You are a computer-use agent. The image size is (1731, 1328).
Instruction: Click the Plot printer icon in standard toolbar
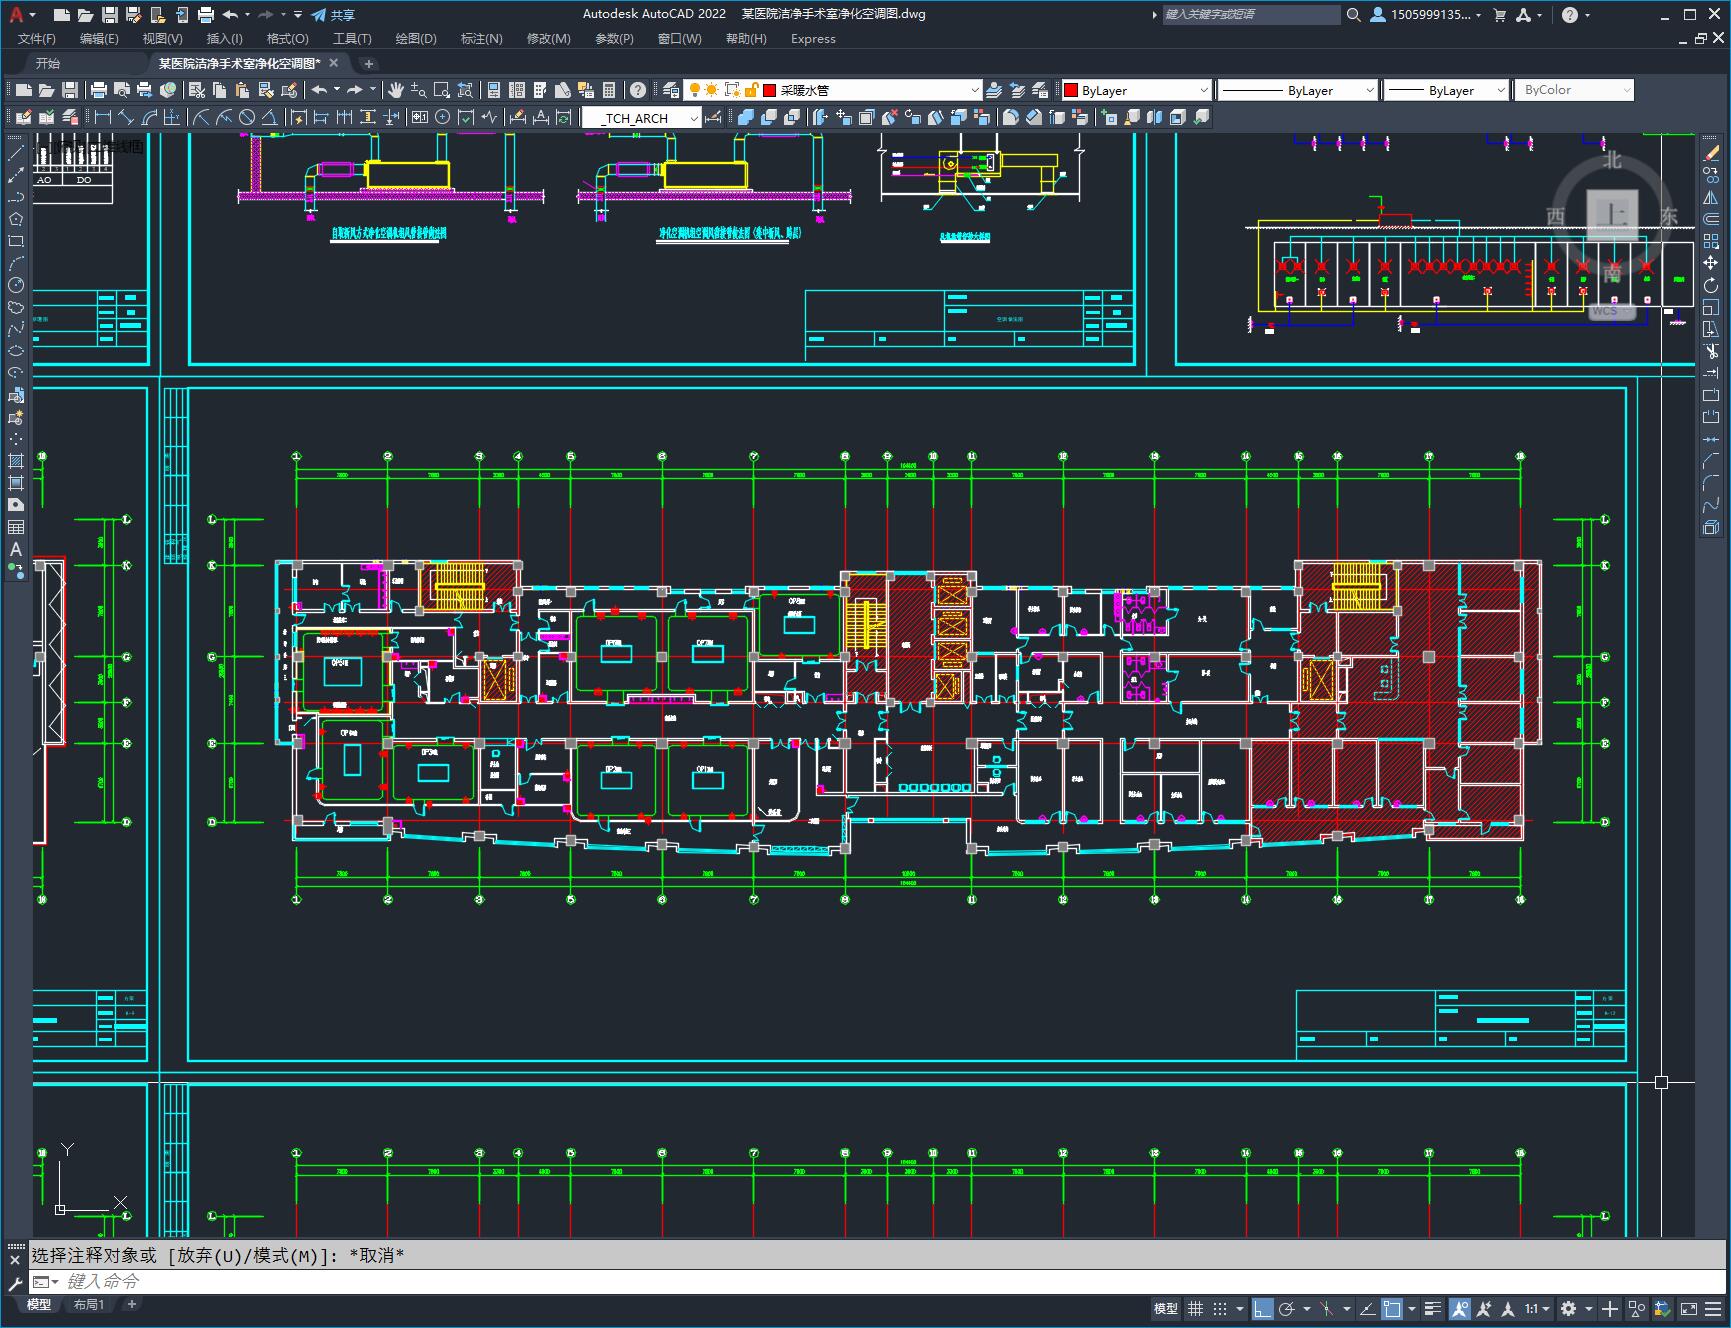coord(99,90)
